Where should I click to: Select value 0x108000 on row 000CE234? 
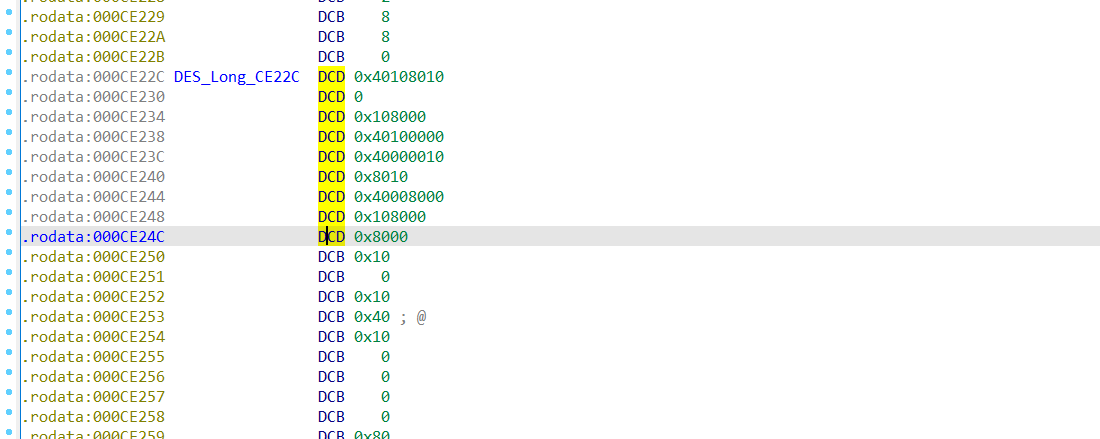pyautogui.click(x=389, y=116)
